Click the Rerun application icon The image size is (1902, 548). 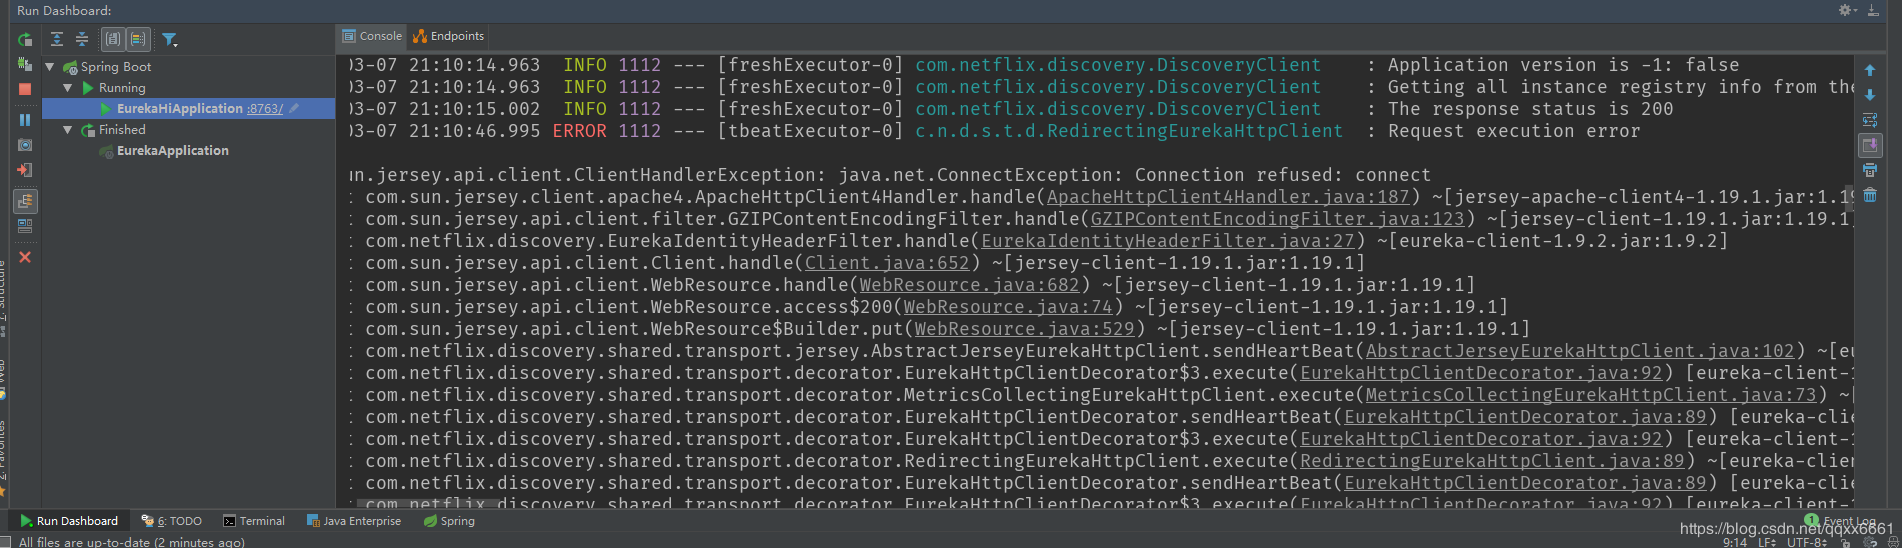[x=25, y=40]
